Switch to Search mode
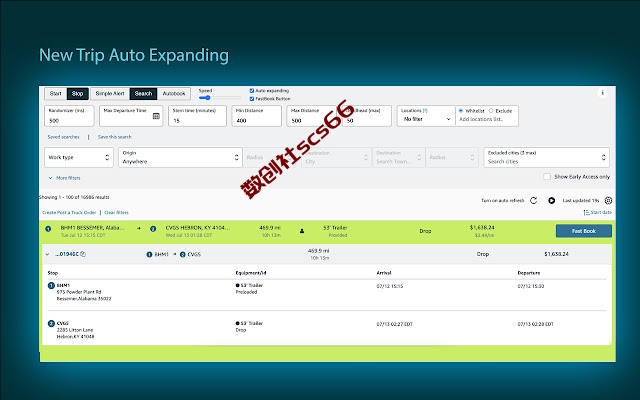640x400 pixels. point(143,93)
